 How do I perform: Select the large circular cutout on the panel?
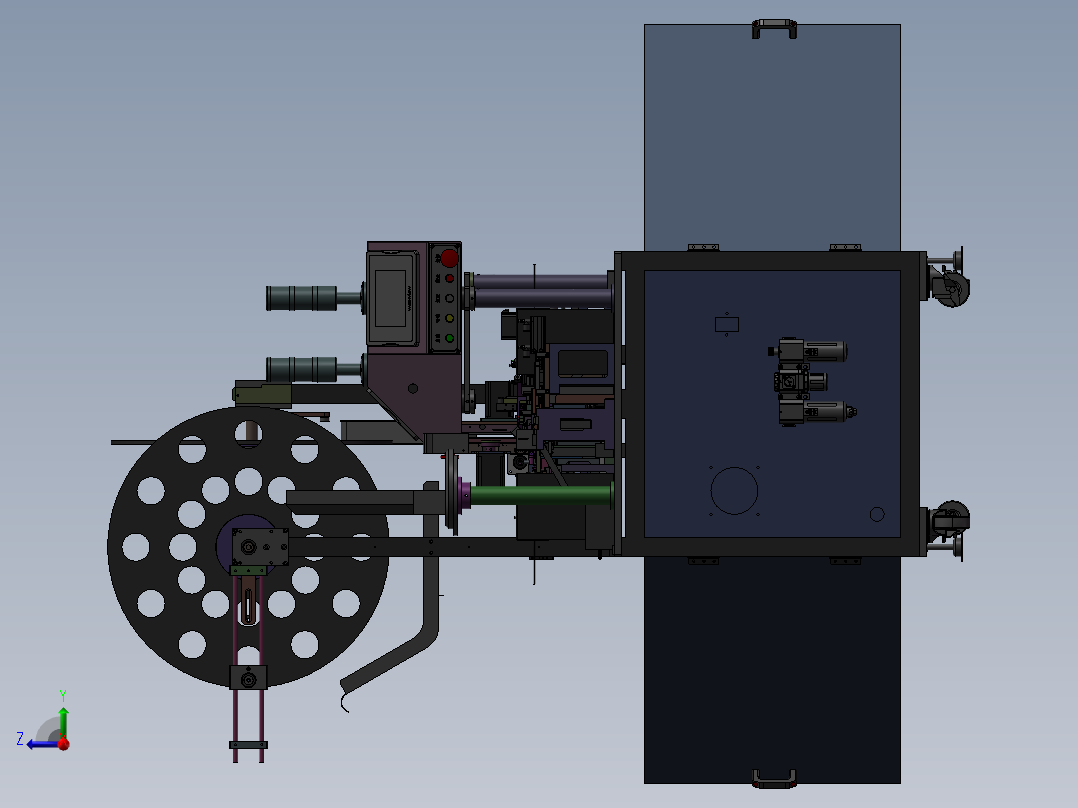pos(734,491)
